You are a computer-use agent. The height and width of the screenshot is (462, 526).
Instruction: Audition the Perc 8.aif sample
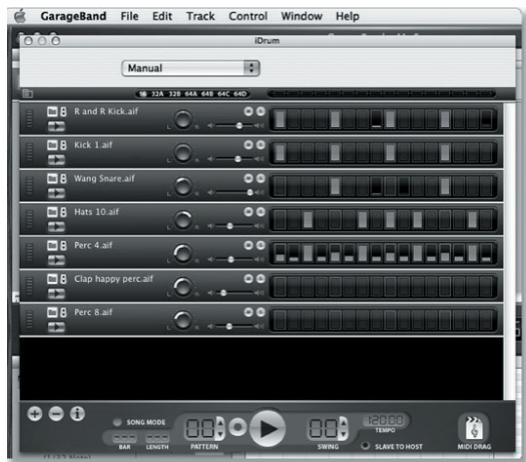coord(56,327)
